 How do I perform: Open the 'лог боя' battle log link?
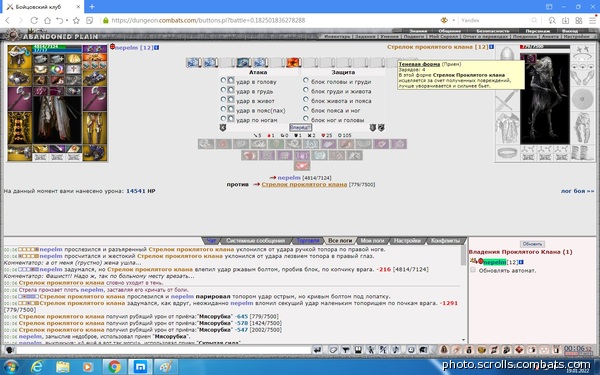pos(577,191)
